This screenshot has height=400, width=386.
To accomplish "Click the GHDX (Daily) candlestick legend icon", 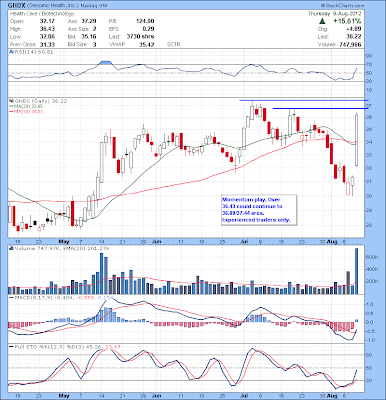I will 11,100.
